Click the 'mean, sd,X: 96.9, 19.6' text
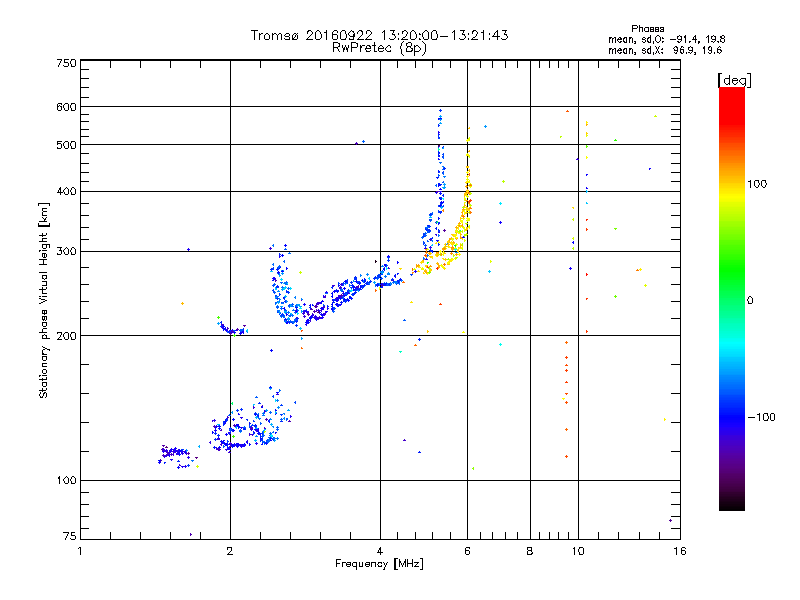 (665, 50)
